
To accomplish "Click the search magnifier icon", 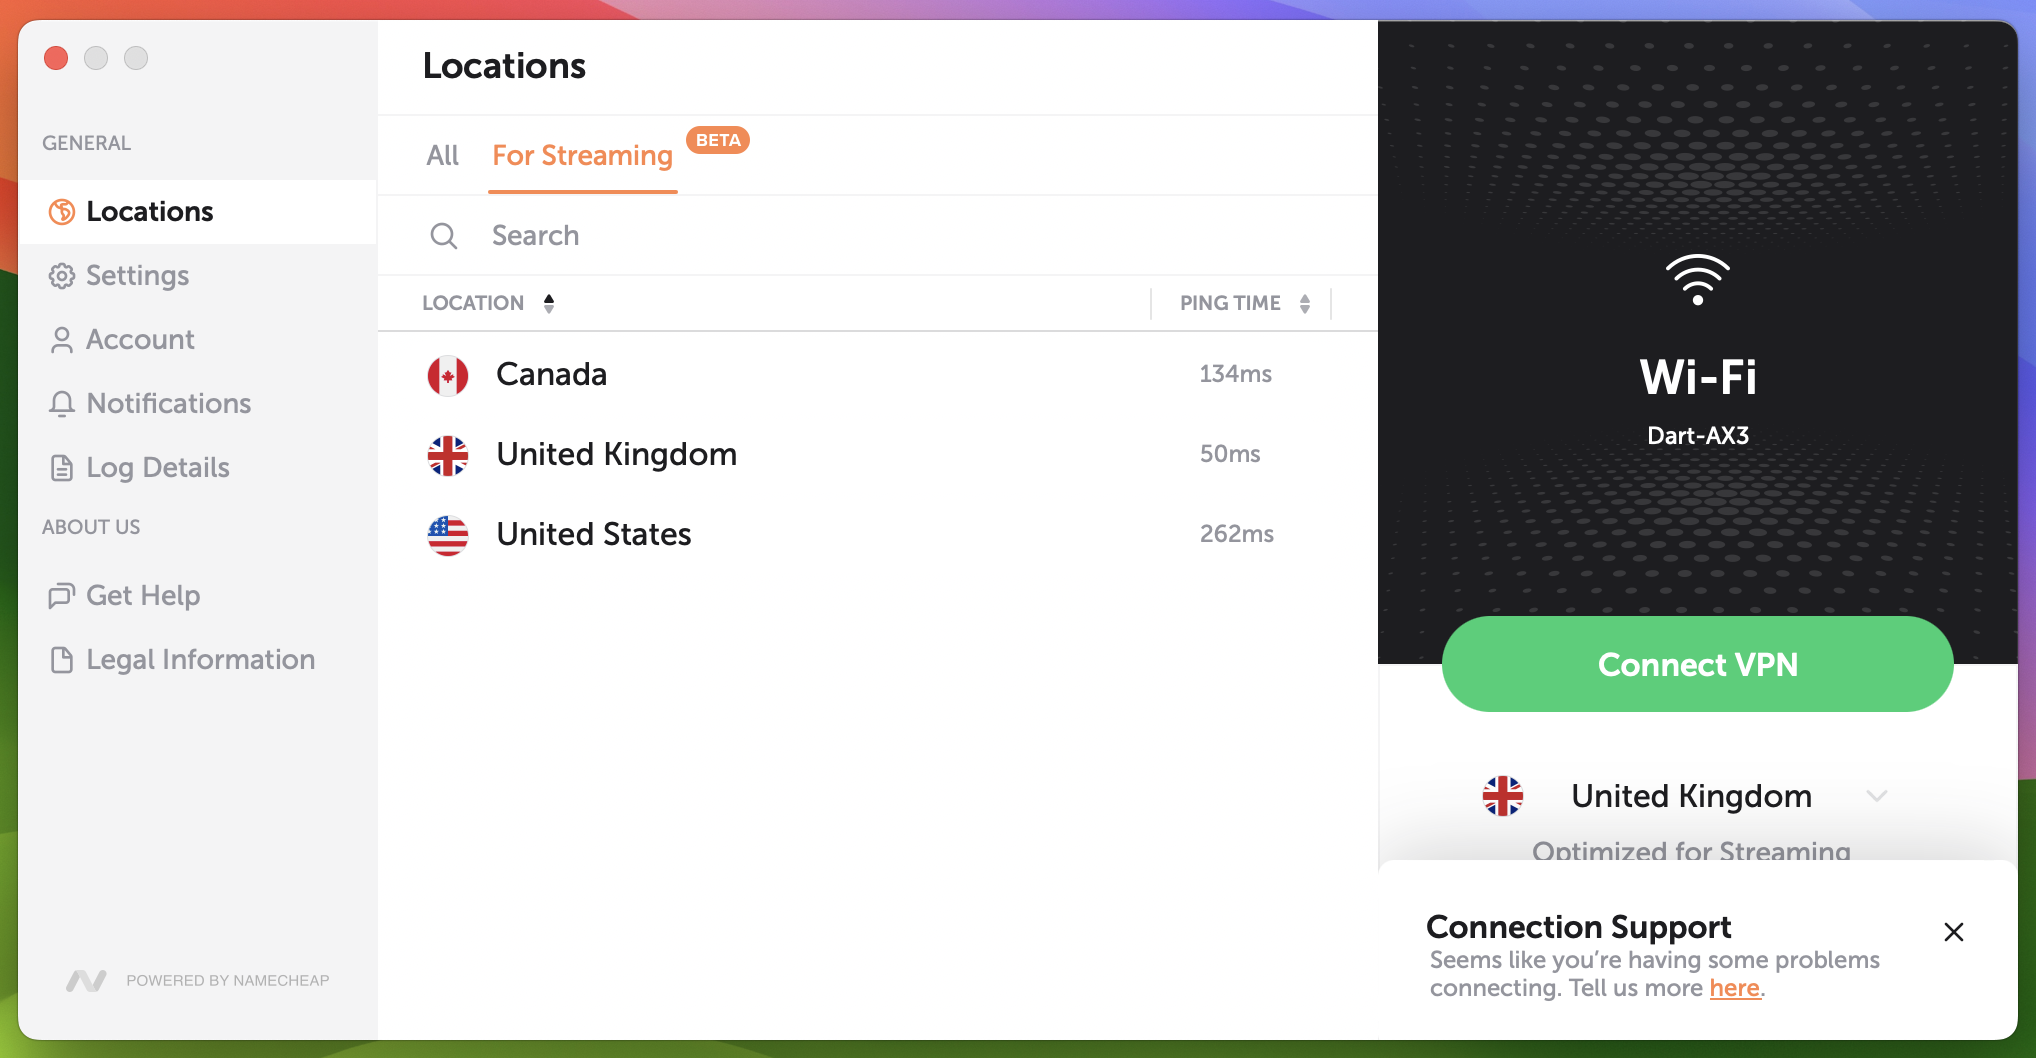I will [444, 236].
